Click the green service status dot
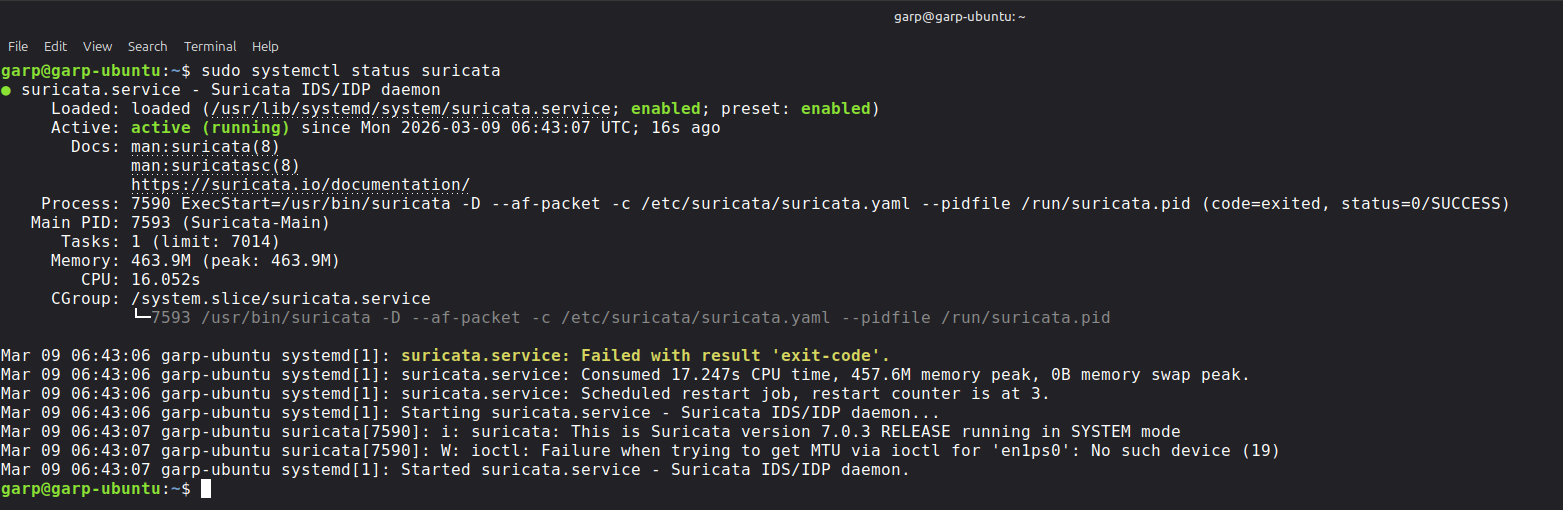The width and height of the screenshot is (1563, 510). pyautogui.click(x=6, y=90)
